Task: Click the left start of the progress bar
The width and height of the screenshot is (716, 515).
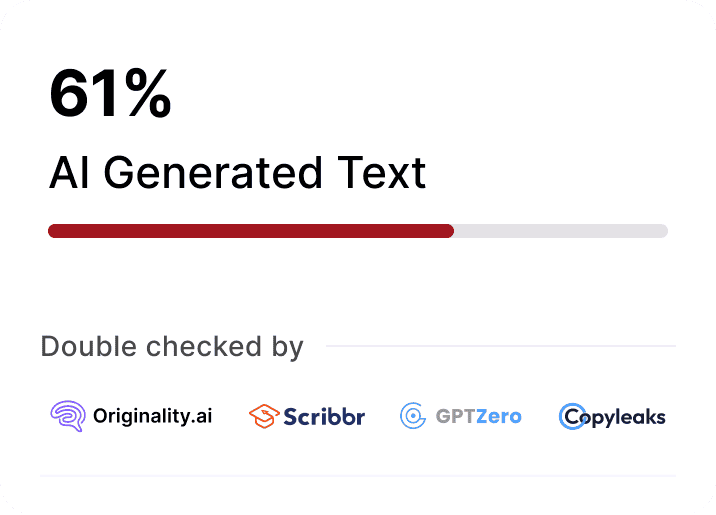Action: coord(53,231)
